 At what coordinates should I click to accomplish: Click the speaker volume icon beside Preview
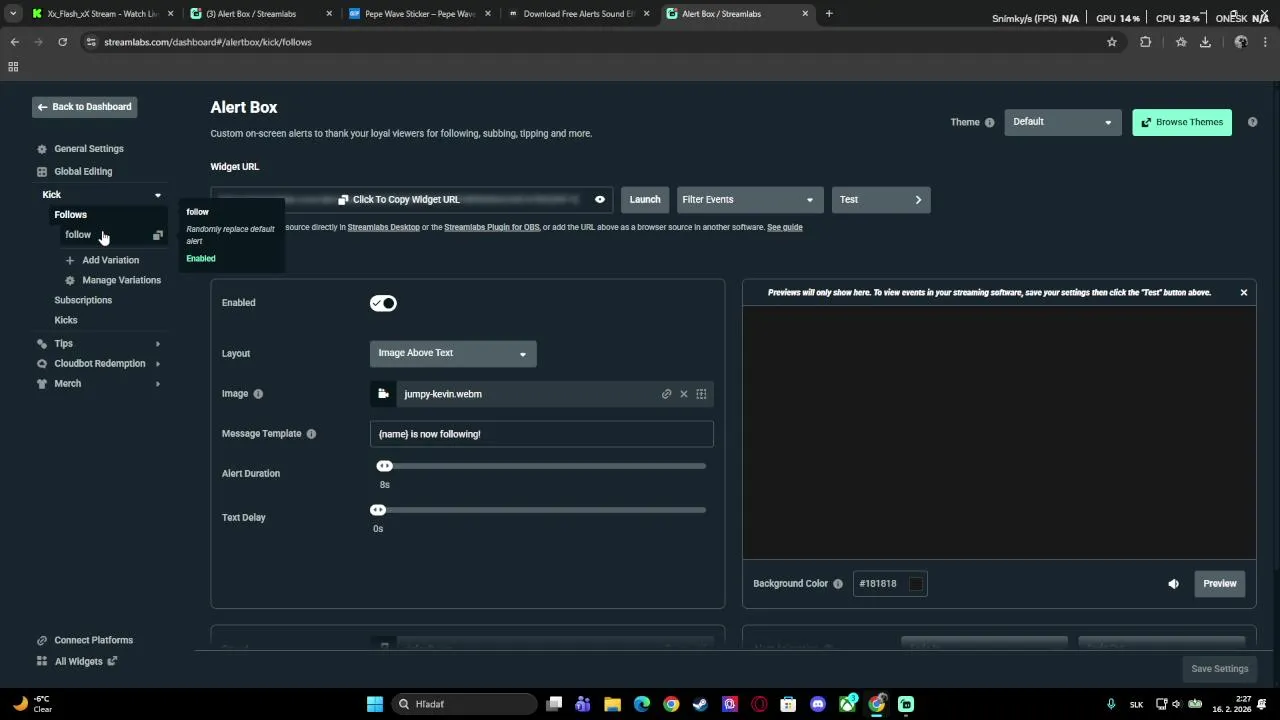tap(1174, 584)
